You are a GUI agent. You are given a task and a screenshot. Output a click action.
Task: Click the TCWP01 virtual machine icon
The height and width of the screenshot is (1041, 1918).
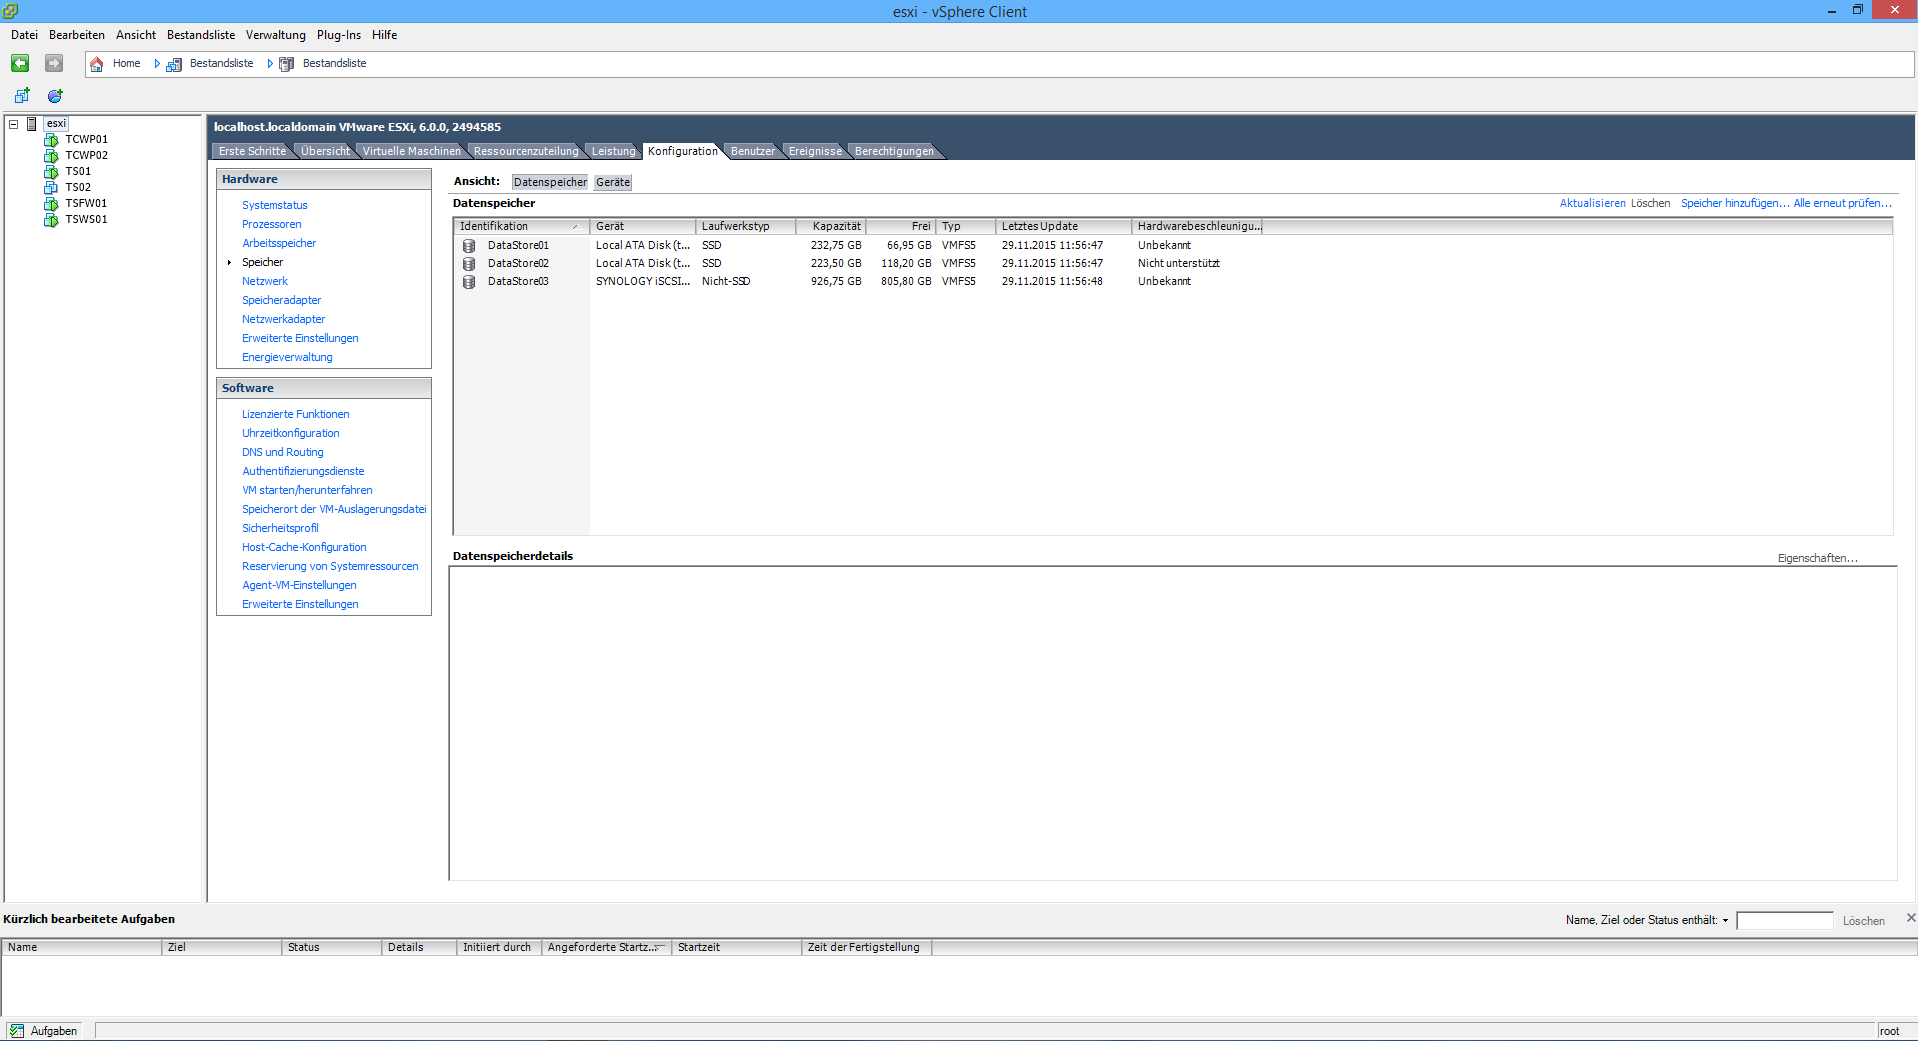click(x=51, y=140)
